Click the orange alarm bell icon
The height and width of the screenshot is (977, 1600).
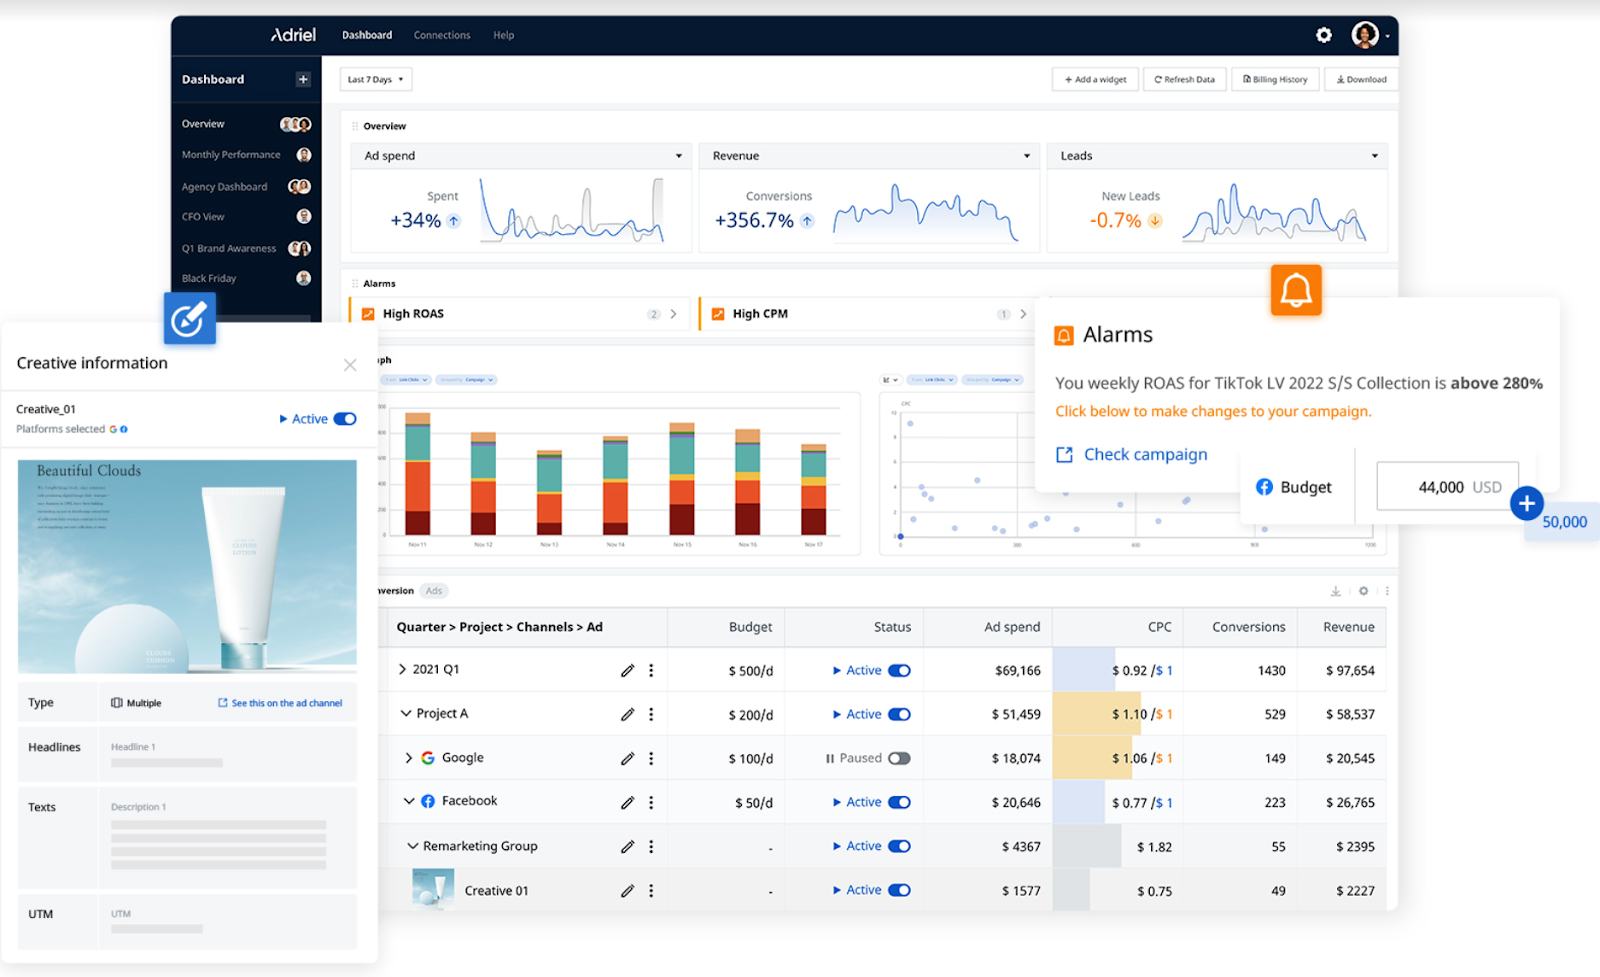[x=1296, y=290]
